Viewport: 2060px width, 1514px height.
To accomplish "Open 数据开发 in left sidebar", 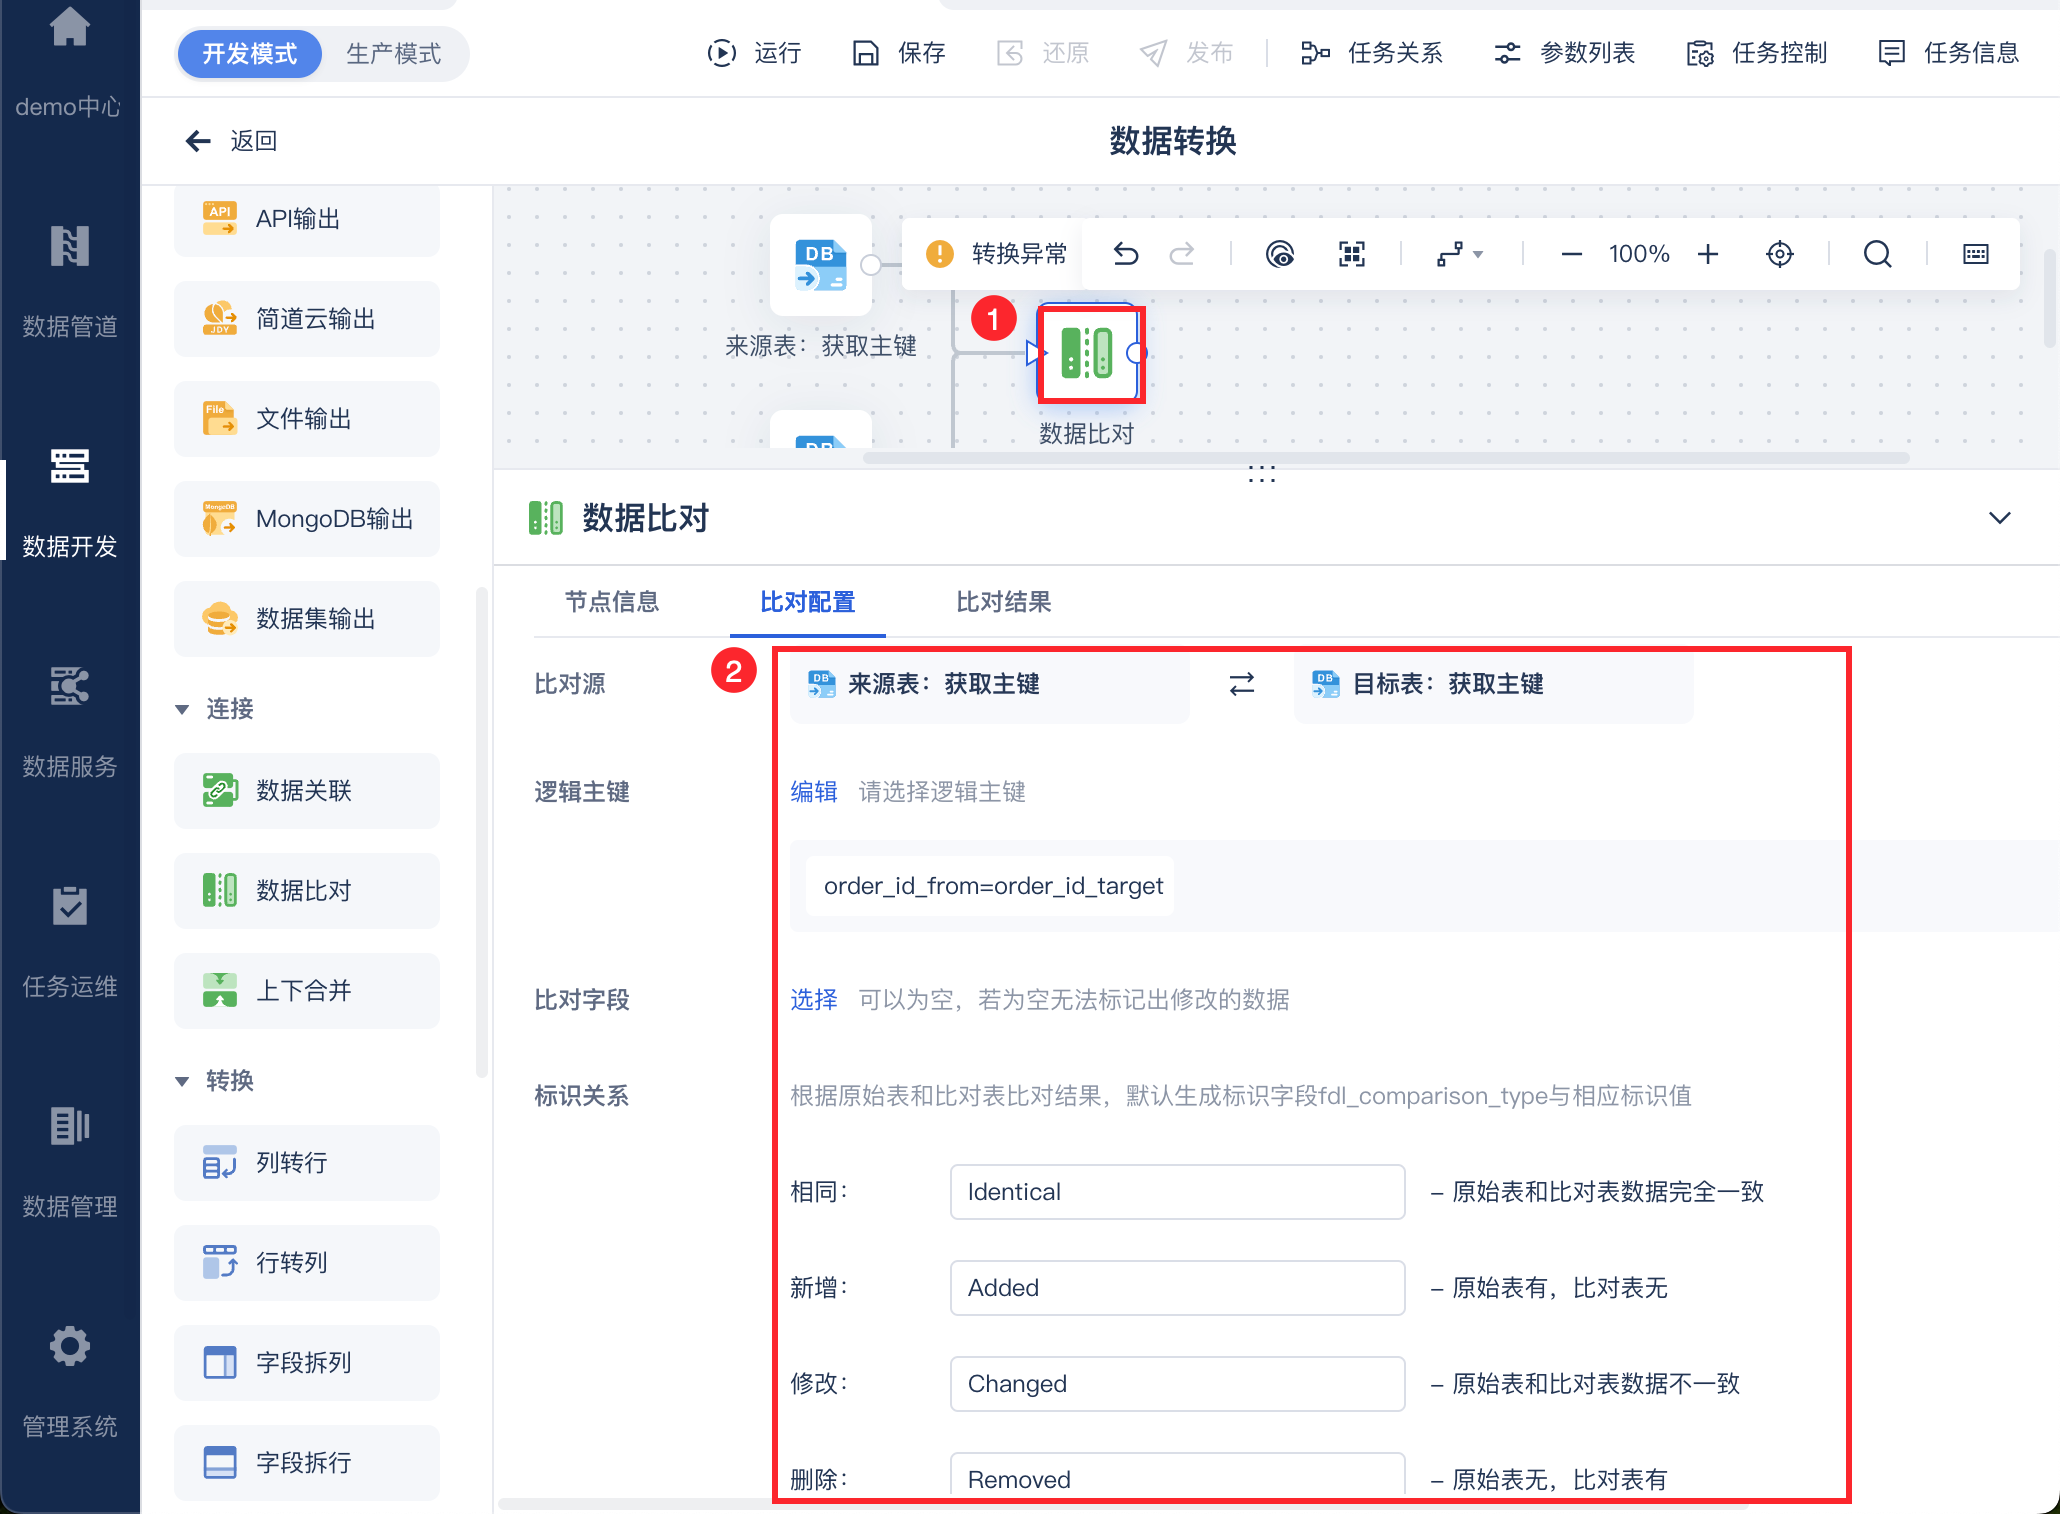I will coord(69,500).
